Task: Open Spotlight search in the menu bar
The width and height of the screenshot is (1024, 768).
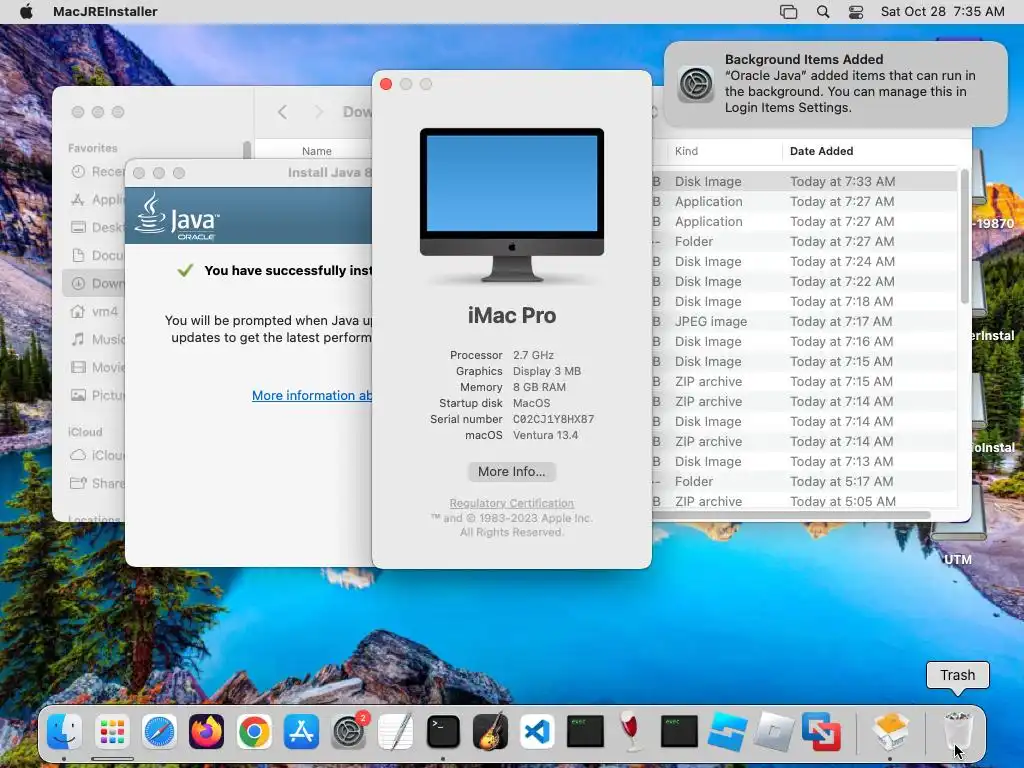Action: pyautogui.click(x=823, y=12)
